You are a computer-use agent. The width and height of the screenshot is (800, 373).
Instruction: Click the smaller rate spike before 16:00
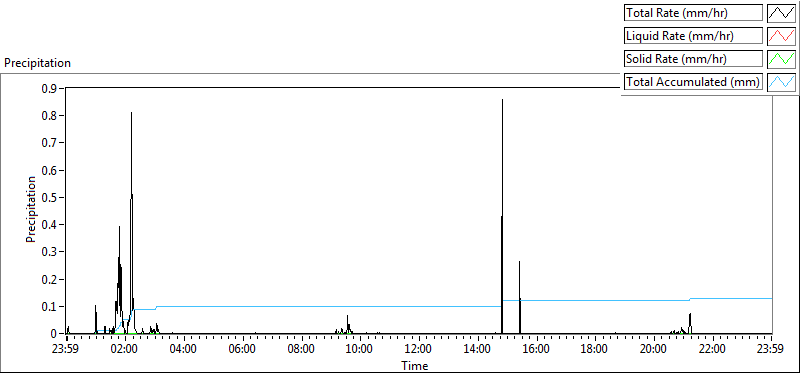click(519, 296)
